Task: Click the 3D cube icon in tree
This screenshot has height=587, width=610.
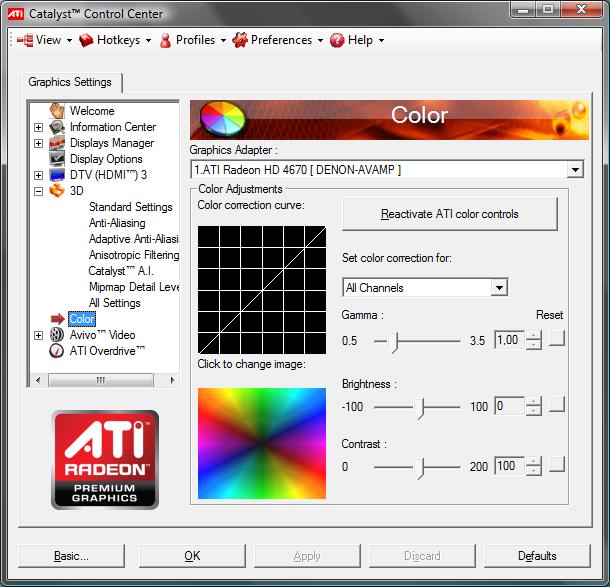Action: click(57, 191)
